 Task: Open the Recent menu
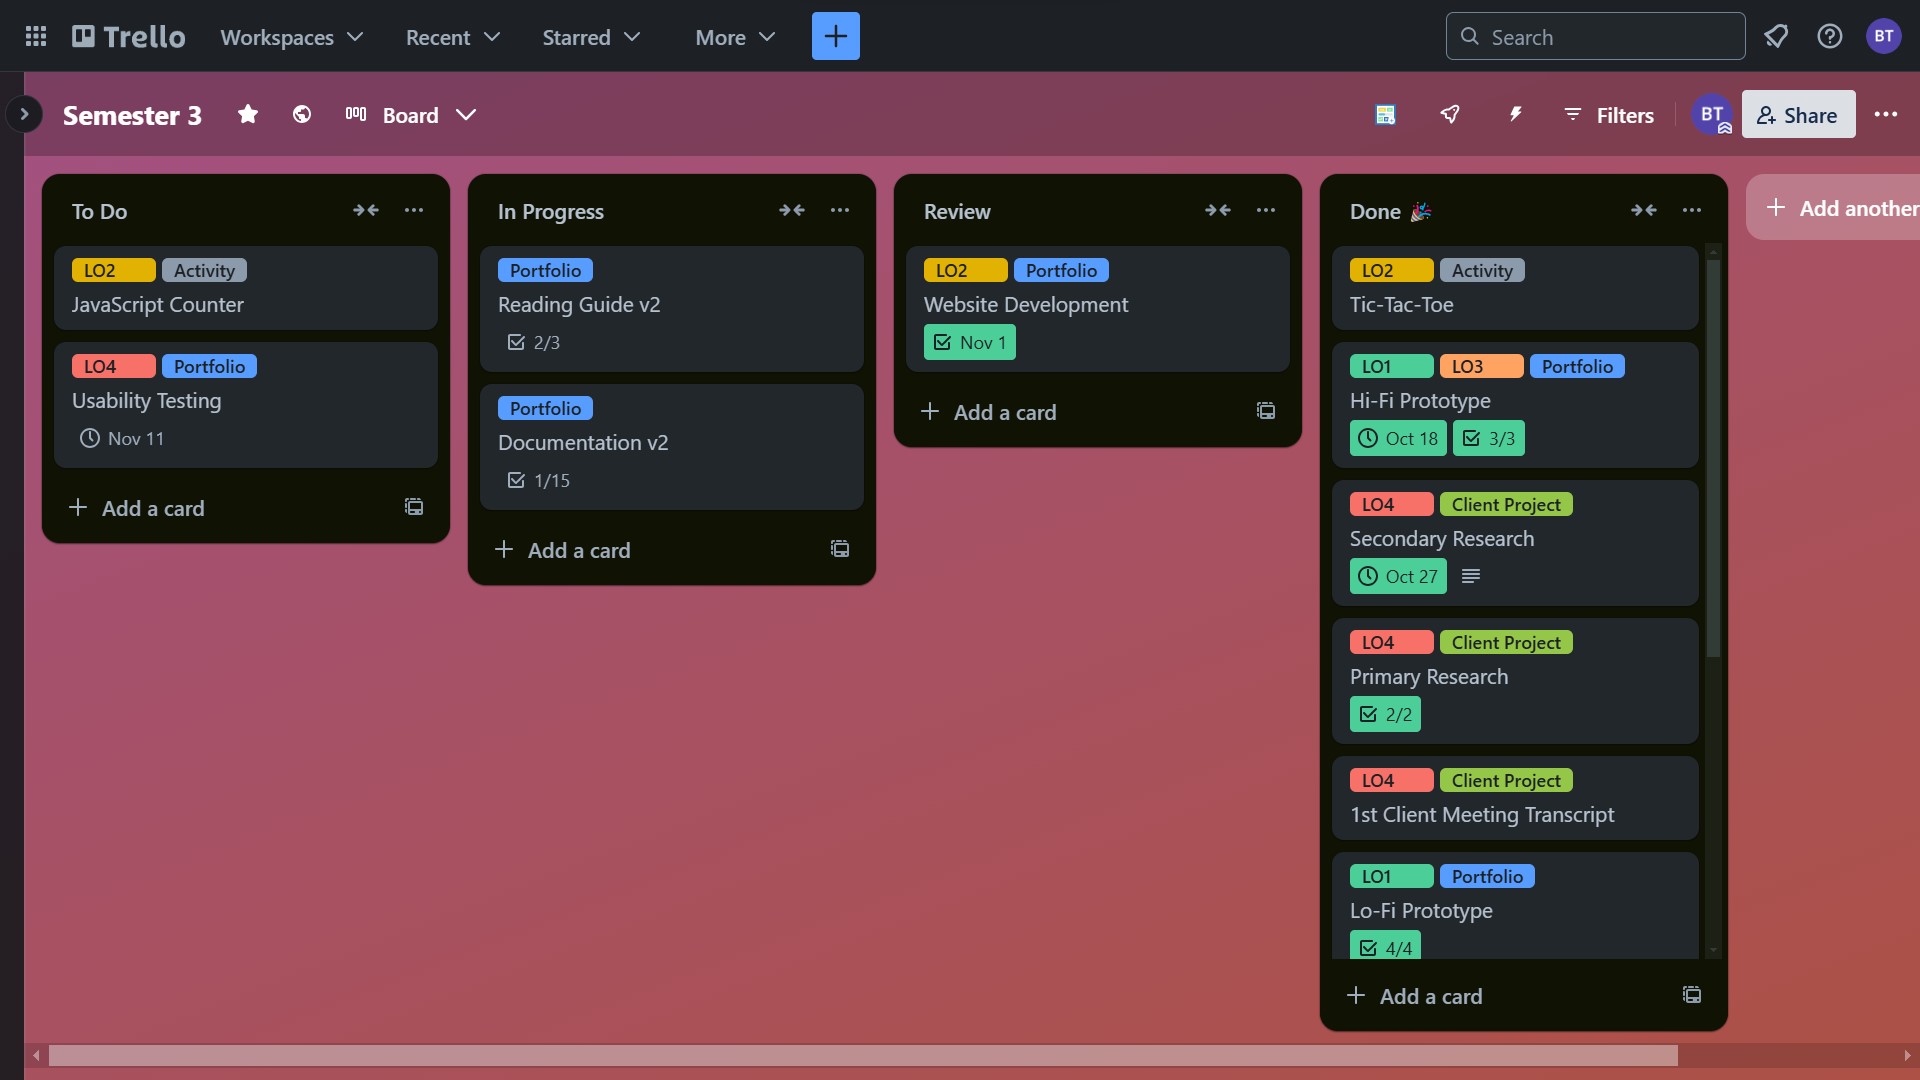452,37
